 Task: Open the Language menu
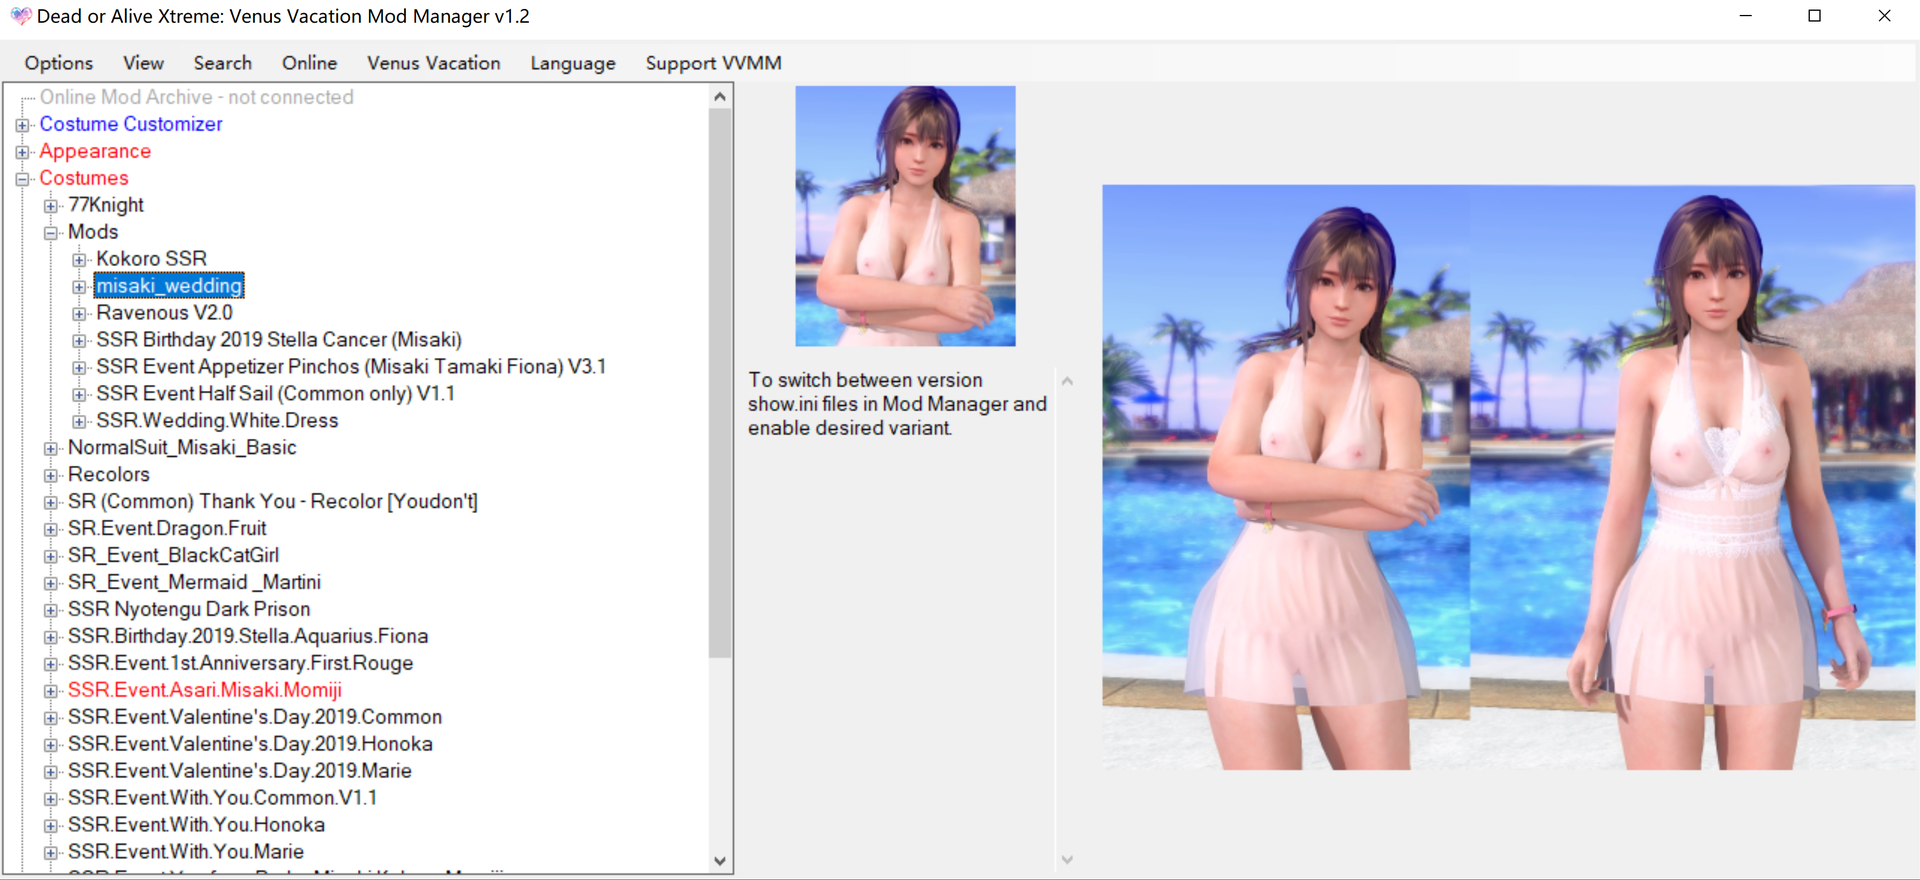[572, 63]
